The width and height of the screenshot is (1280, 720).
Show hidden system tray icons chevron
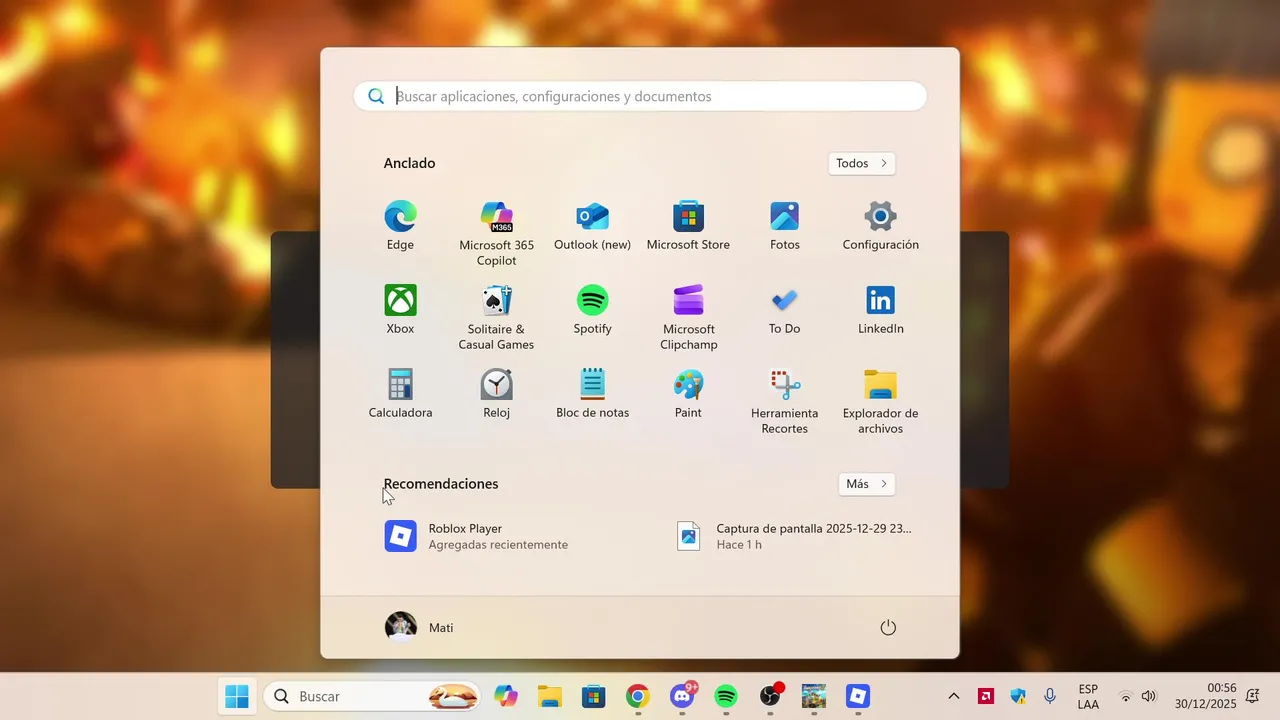click(x=954, y=696)
